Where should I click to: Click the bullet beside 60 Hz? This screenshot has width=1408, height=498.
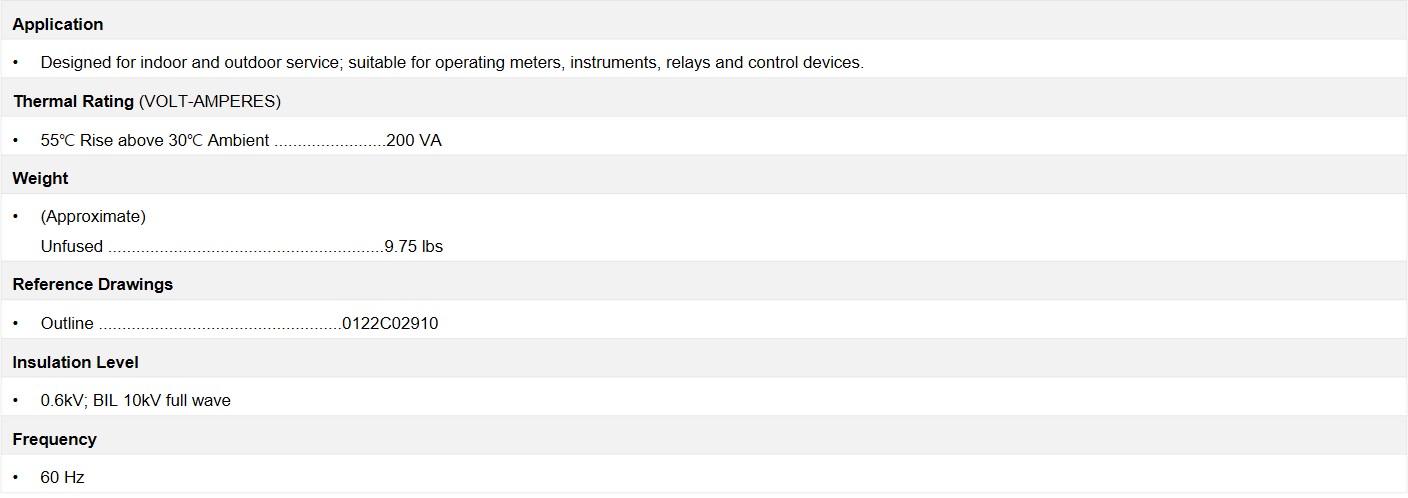click(16, 477)
